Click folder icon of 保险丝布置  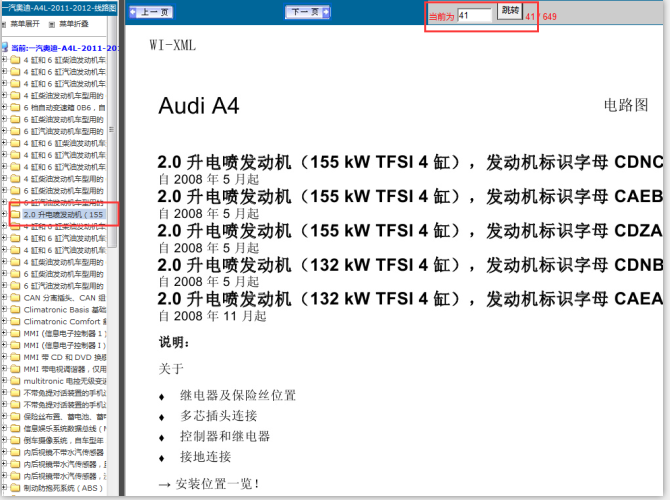click(x=15, y=417)
